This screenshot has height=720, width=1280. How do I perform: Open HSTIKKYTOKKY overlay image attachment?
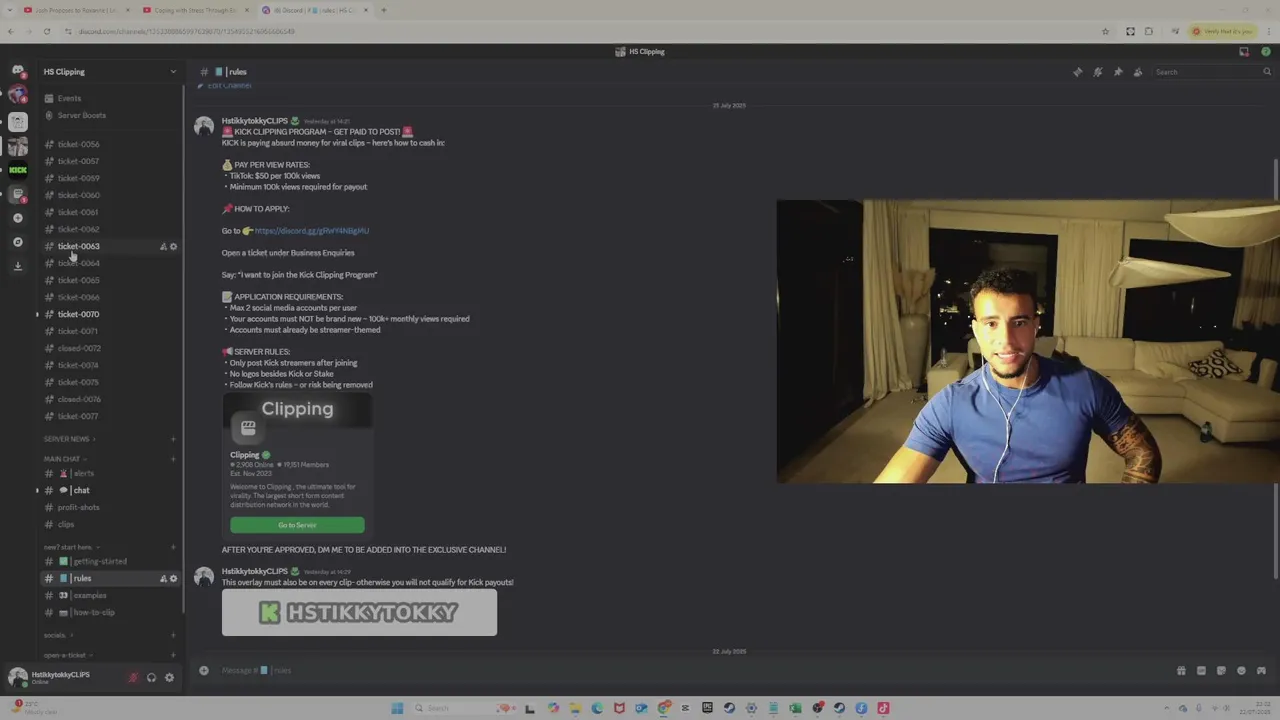[x=359, y=612]
